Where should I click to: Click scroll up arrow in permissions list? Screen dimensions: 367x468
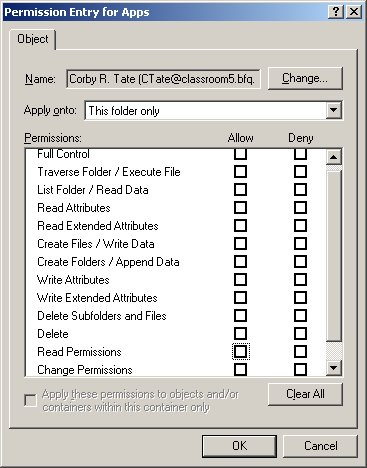[x=334, y=157]
